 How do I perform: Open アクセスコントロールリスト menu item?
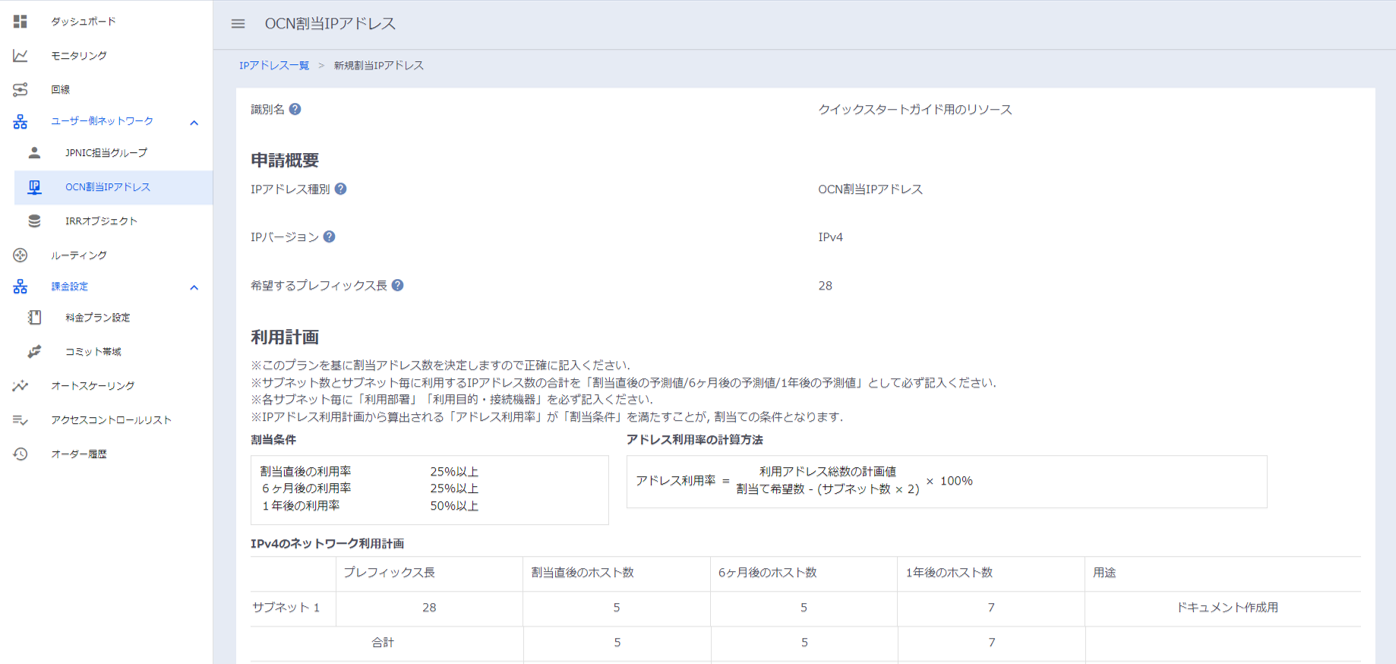click(x=111, y=420)
